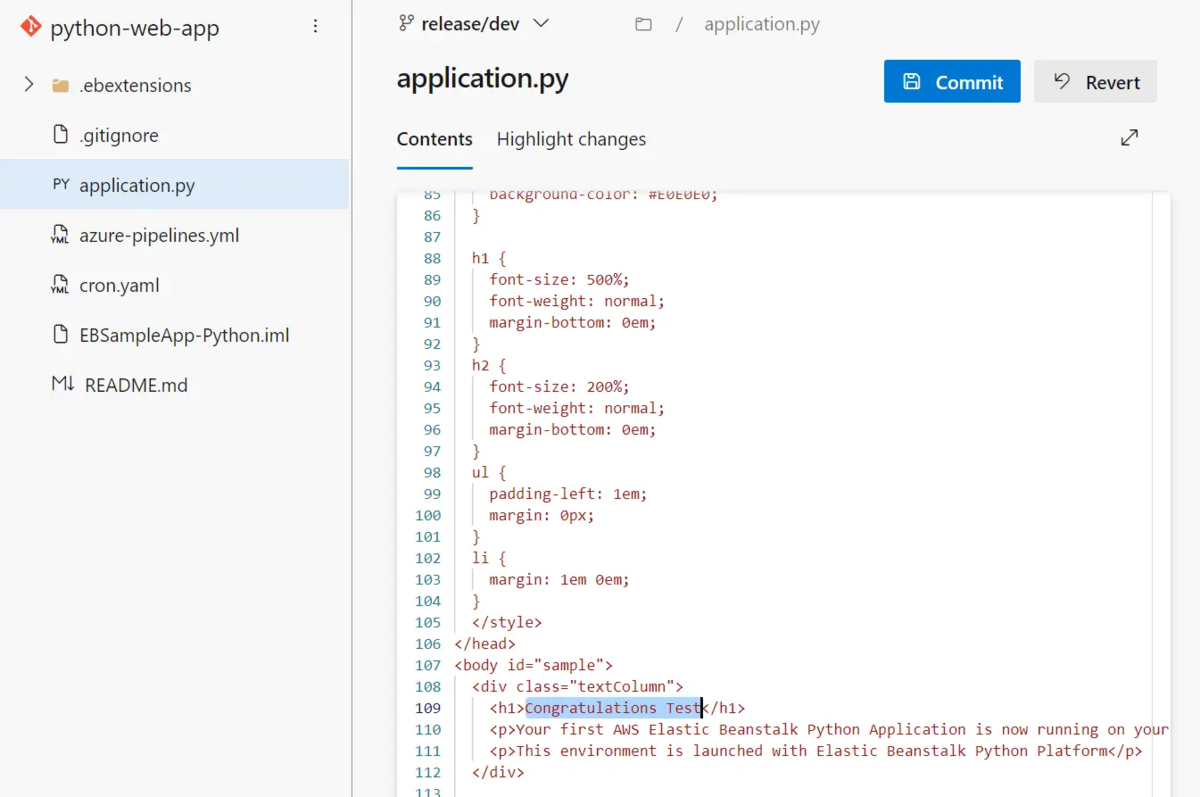Select application.py in the file tree
The image size is (1200, 797).
point(174,185)
